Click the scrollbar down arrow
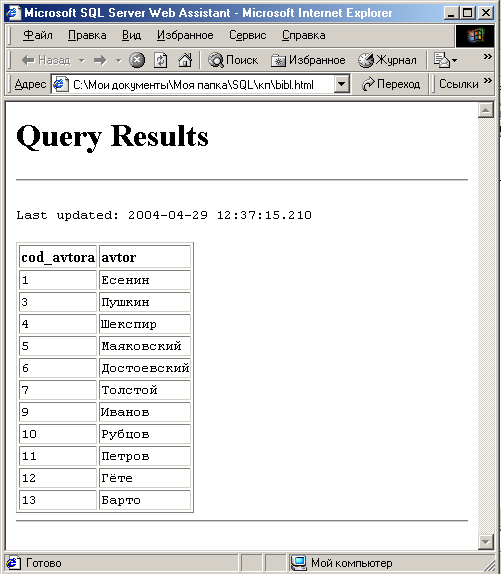The width and height of the screenshot is (501, 574). tap(486, 541)
